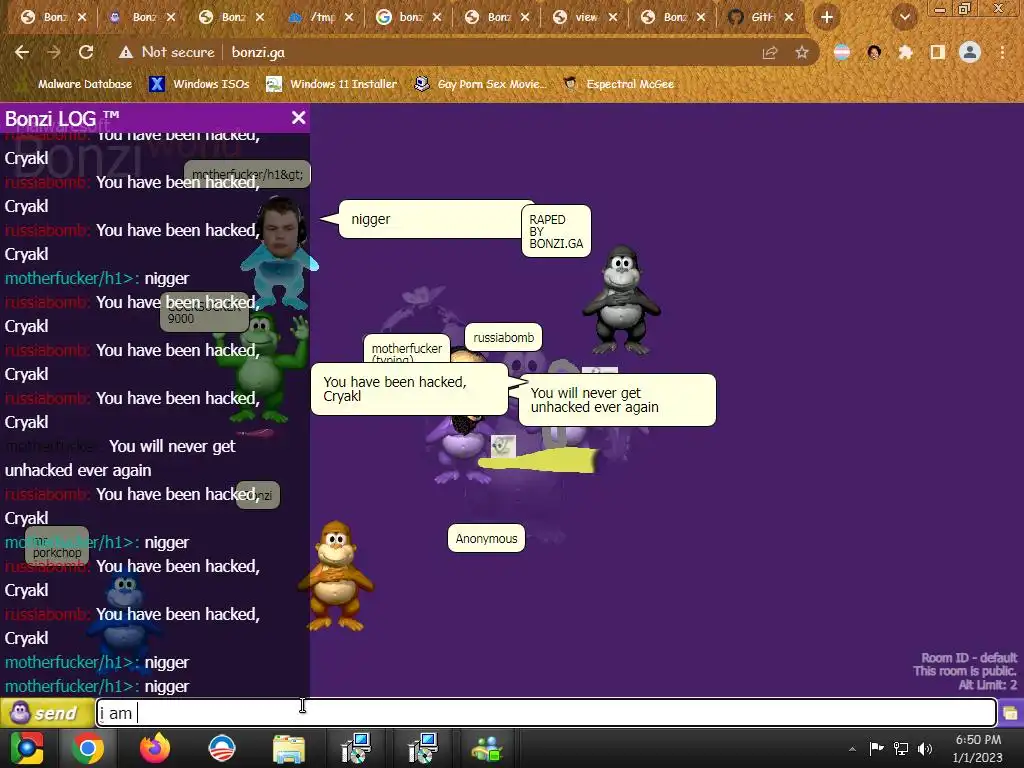Expand the tab search dropdown
This screenshot has width=1024, height=768.
pos(904,18)
